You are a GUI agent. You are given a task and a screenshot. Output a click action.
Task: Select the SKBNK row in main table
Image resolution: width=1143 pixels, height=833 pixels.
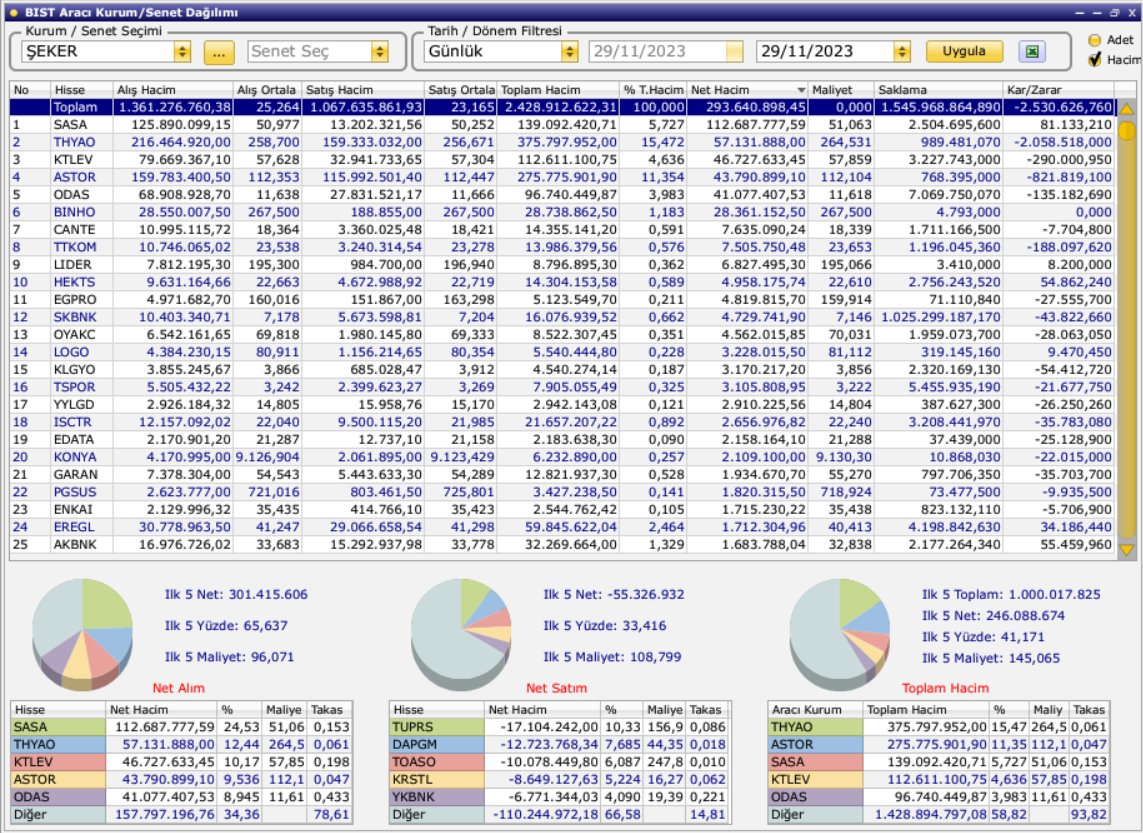[563, 317]
